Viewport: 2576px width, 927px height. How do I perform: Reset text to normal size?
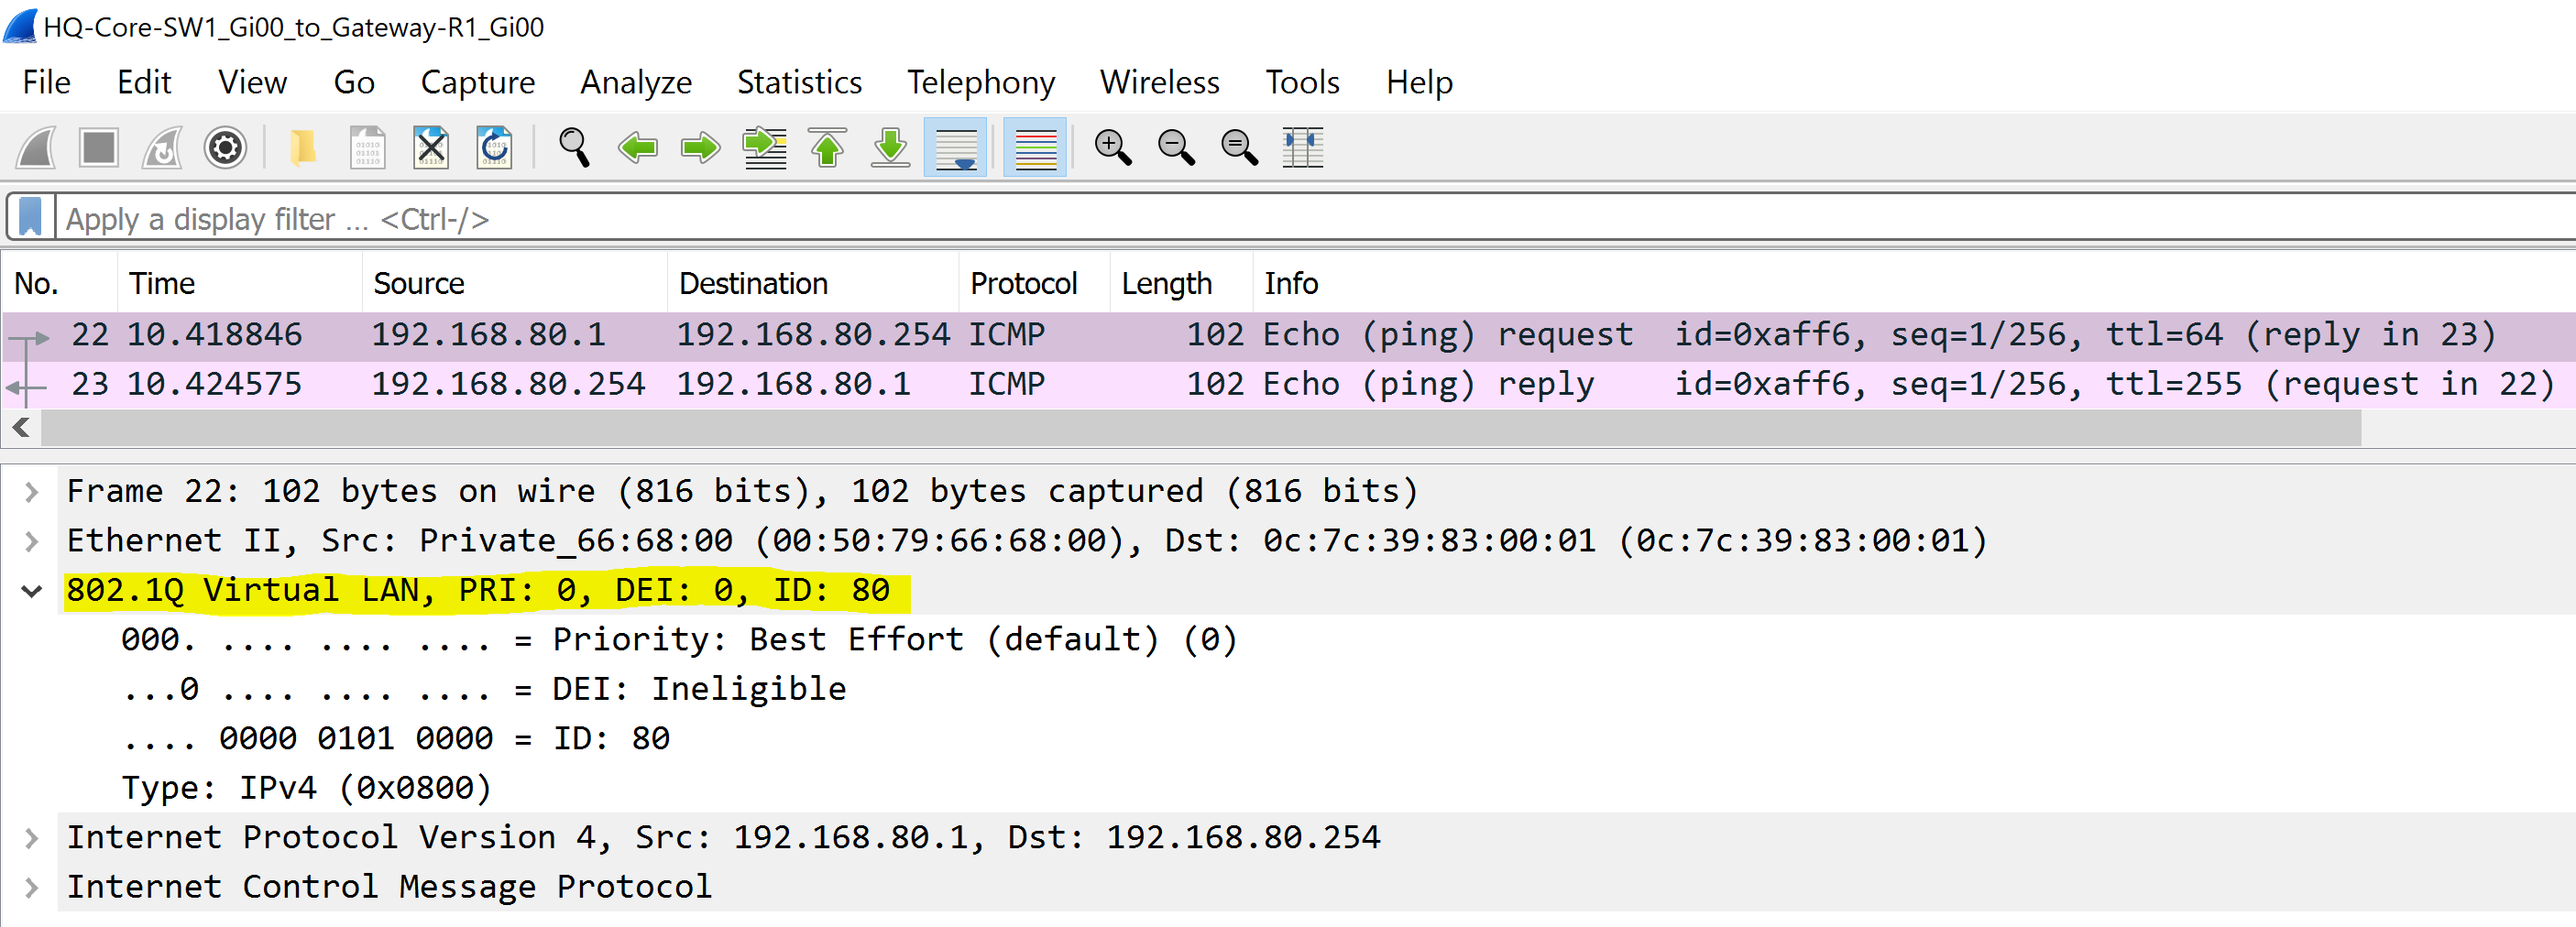click(x=1240, y=148)
